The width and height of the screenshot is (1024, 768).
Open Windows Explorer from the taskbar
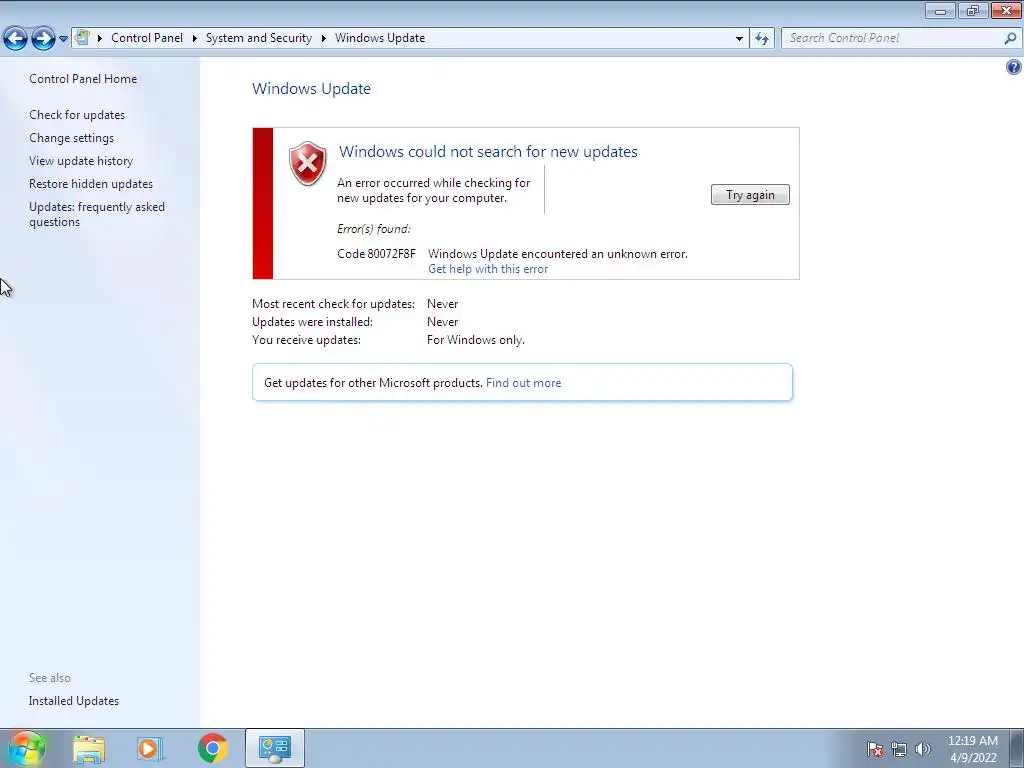pos(89,749)
